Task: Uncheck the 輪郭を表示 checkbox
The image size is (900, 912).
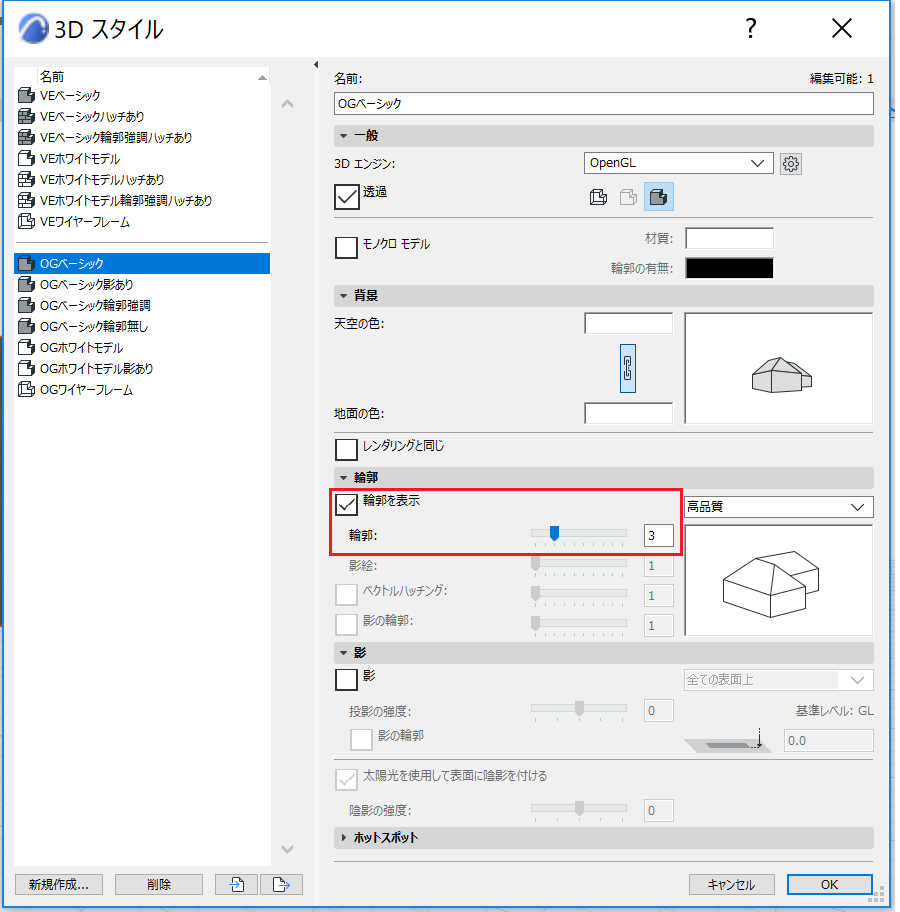Action: point(346,504)
